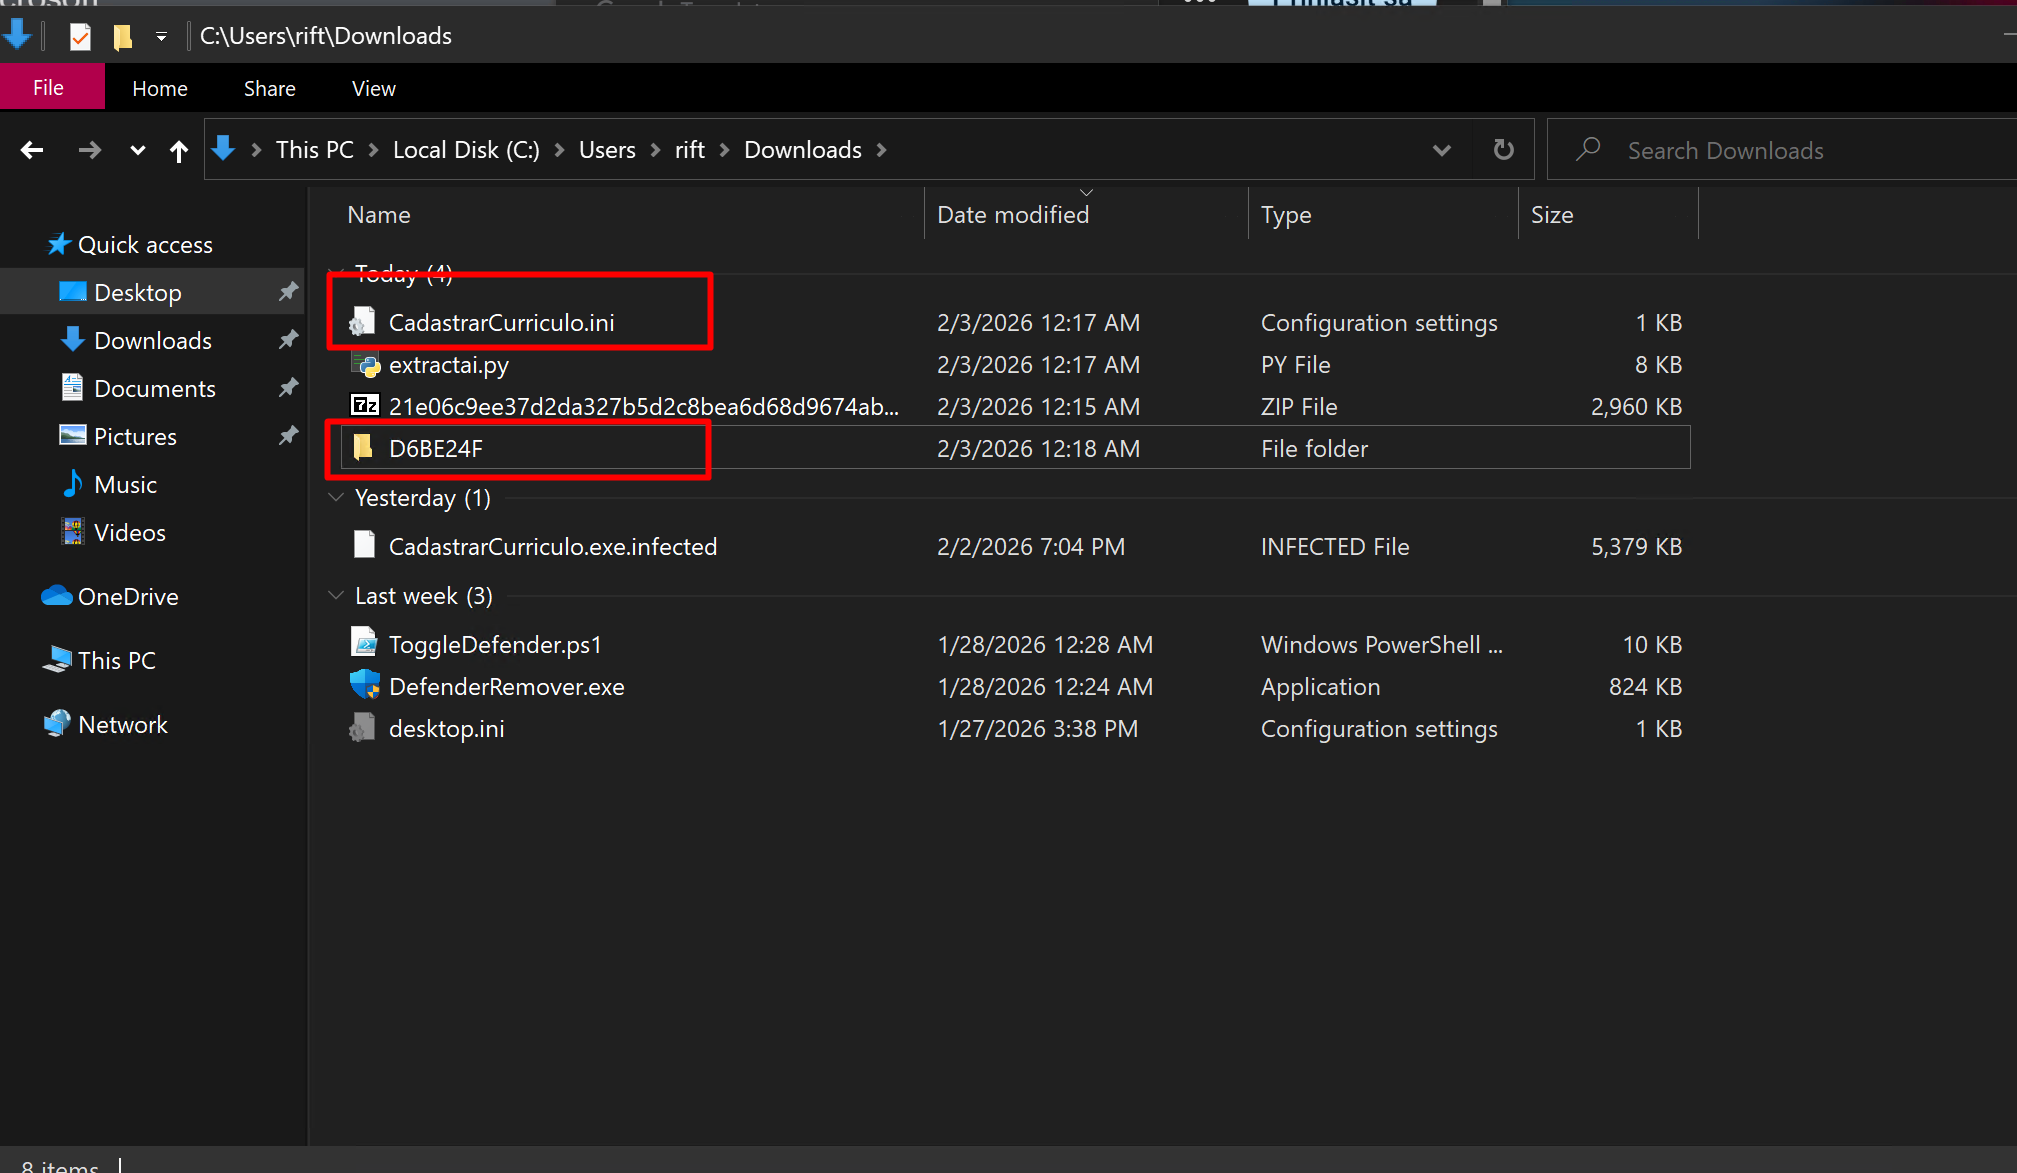The height and width of the screenshot is (1173, 2017).
Task: Click the shield icon of DefenderRemover.exe
Action: (x=365, y=686)
